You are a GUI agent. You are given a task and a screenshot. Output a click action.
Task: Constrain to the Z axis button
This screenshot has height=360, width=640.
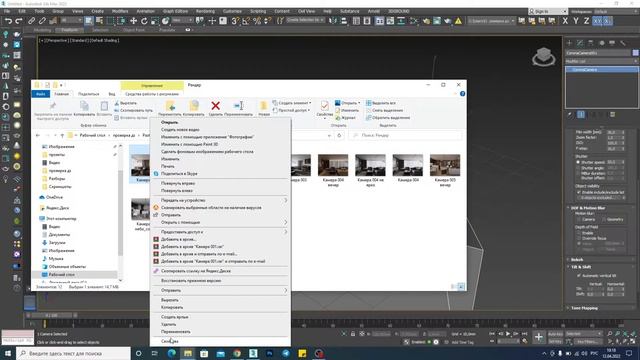pos(587,21)
